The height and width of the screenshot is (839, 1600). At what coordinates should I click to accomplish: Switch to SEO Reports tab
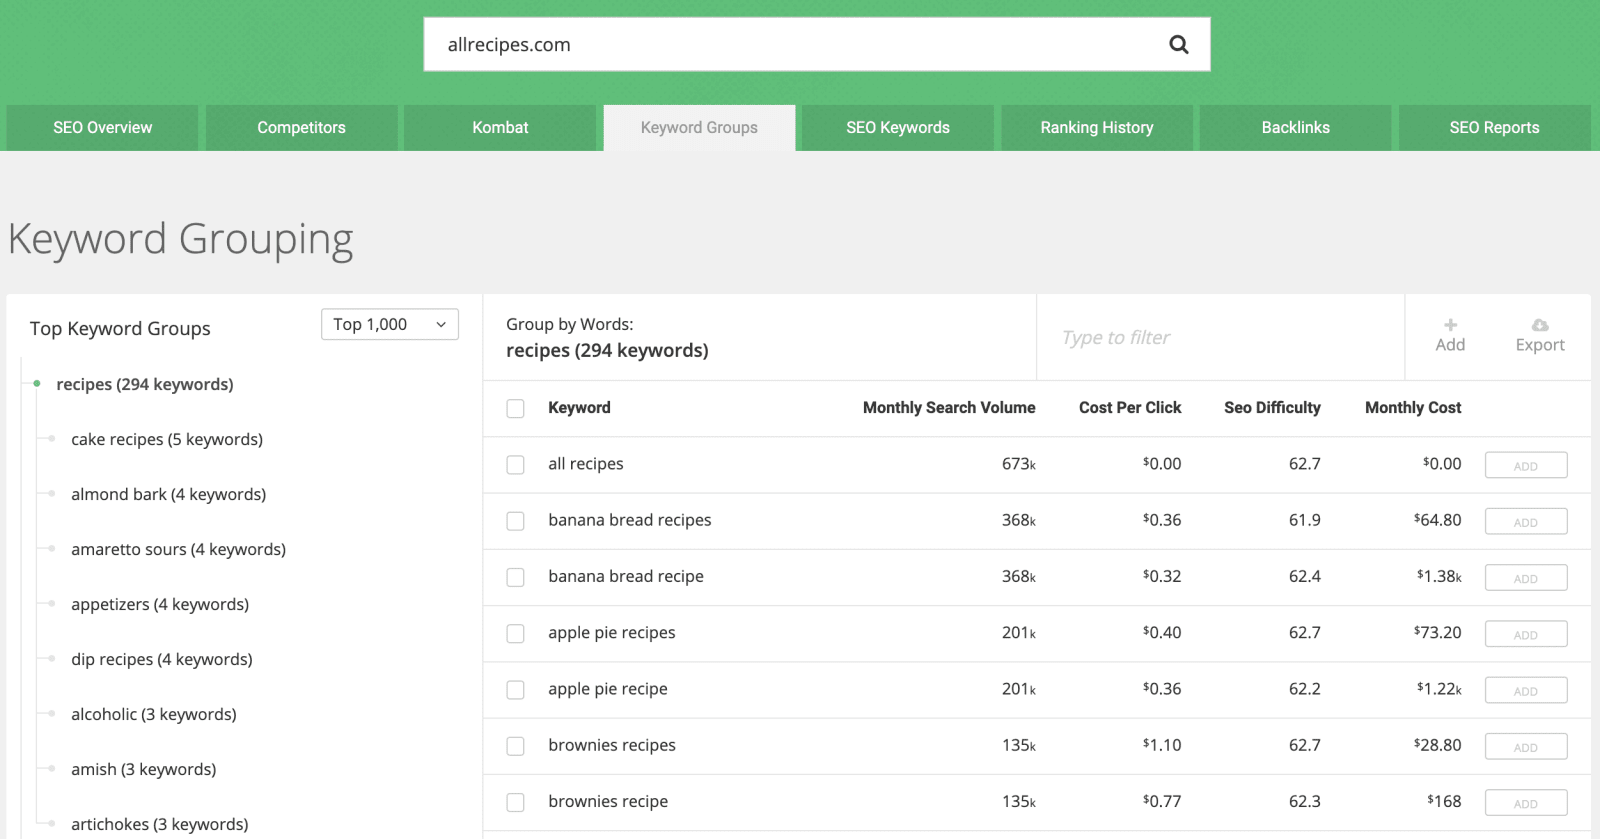[1495, 128]
